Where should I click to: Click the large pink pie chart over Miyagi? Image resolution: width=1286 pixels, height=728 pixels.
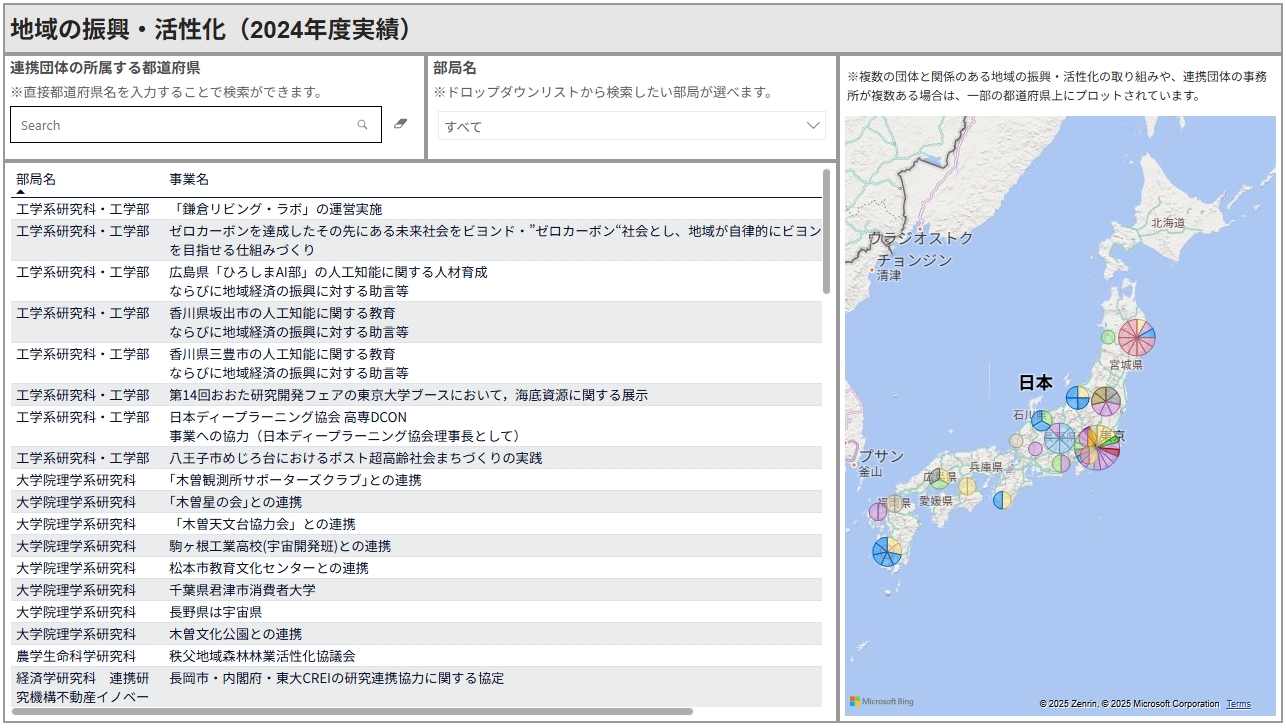(1137, 338)
